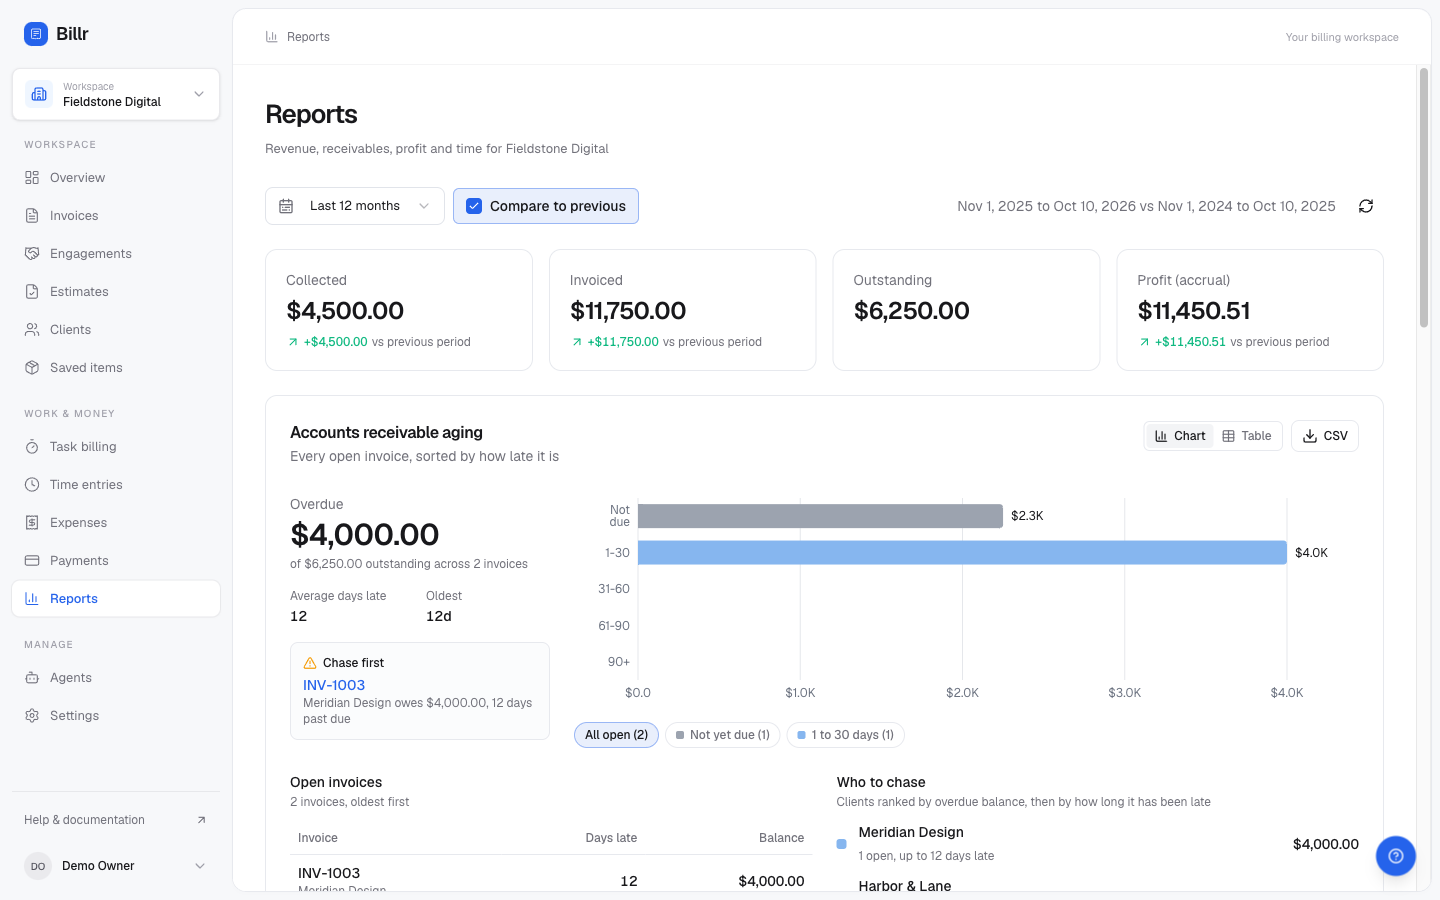Click the Expenses receipt icon
The width and height of the screenshot is (1440, 900).
click(32, 523)
